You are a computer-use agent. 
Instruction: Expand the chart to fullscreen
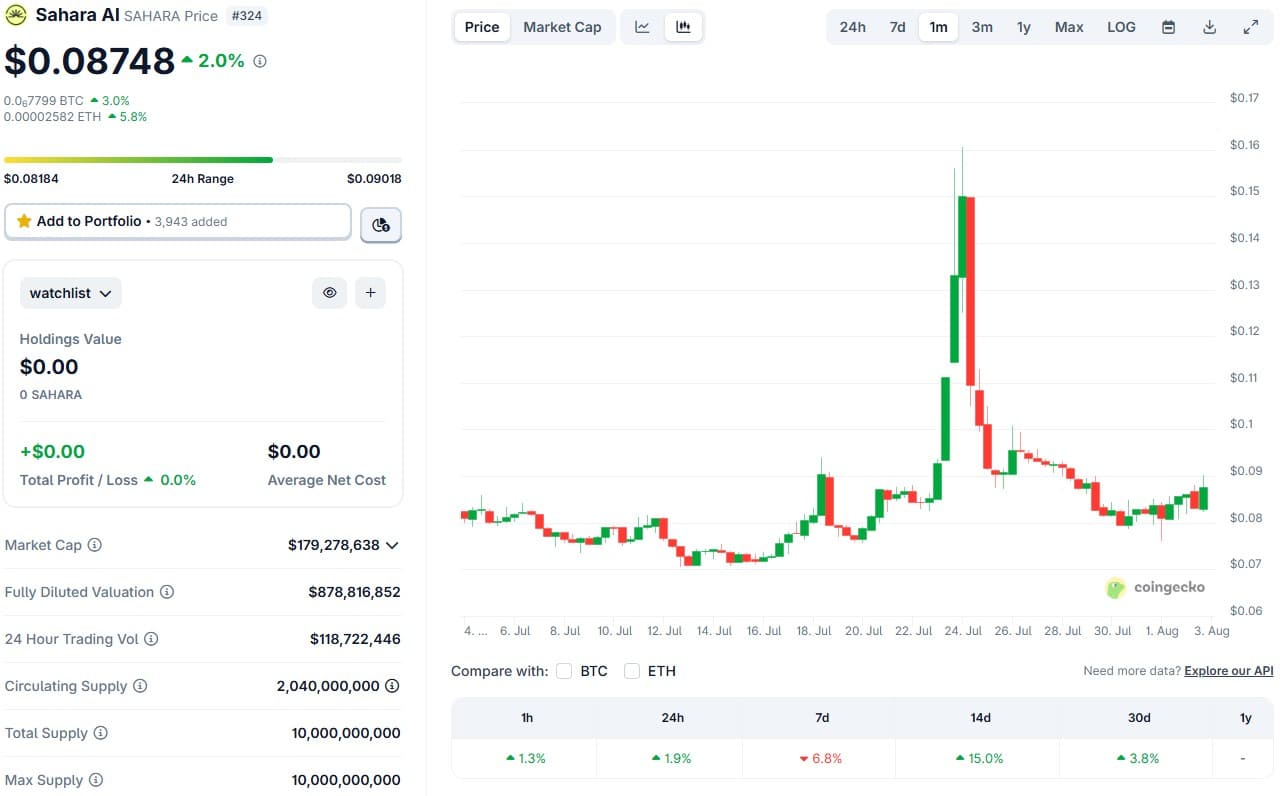point(1251,27)
